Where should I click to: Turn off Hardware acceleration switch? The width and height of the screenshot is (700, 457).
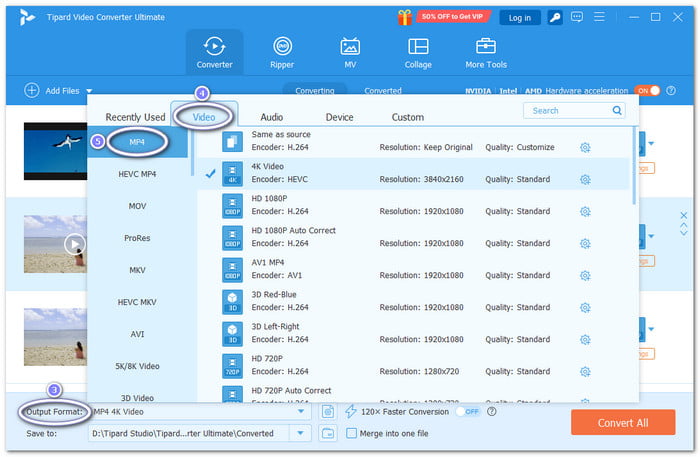coord(648,91)
